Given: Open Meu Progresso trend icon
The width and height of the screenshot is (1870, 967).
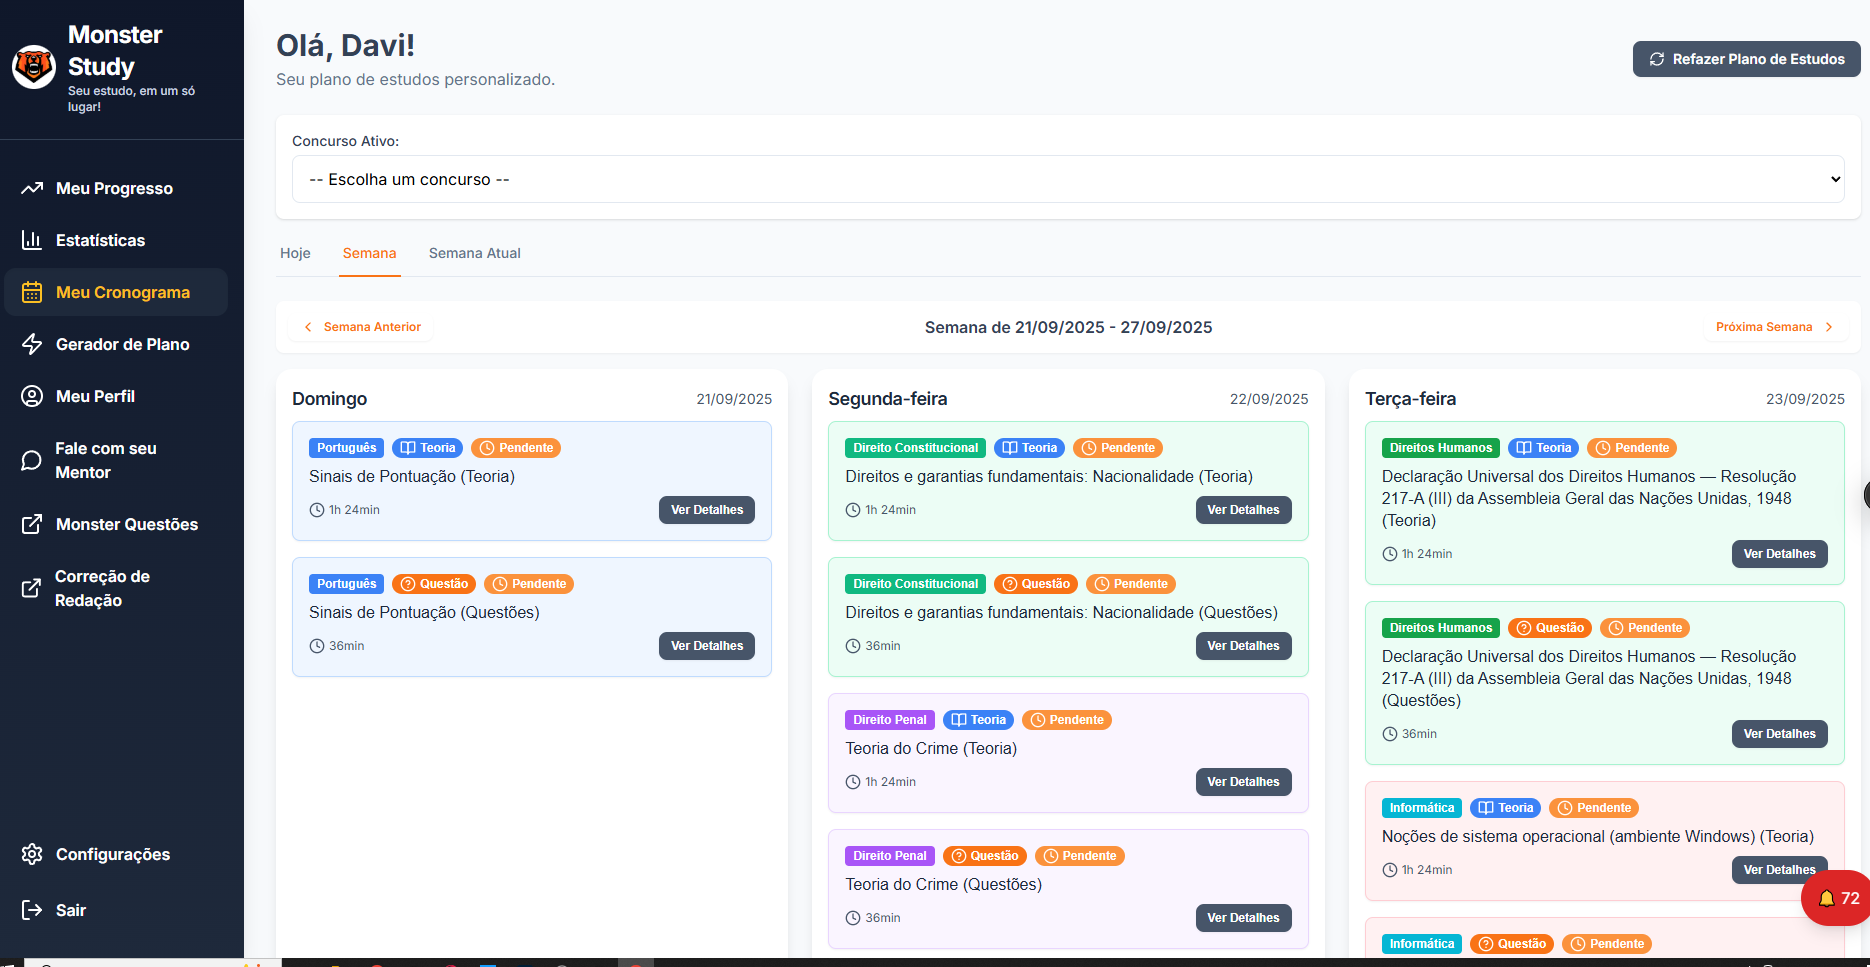Looking at the screenshot, I should [x=32, y=188].
